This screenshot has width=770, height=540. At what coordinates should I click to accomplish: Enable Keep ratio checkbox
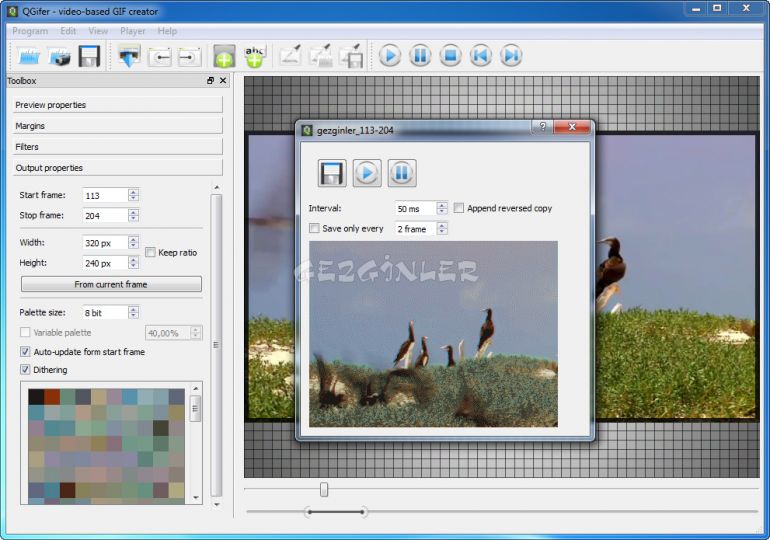pos(151,252)
